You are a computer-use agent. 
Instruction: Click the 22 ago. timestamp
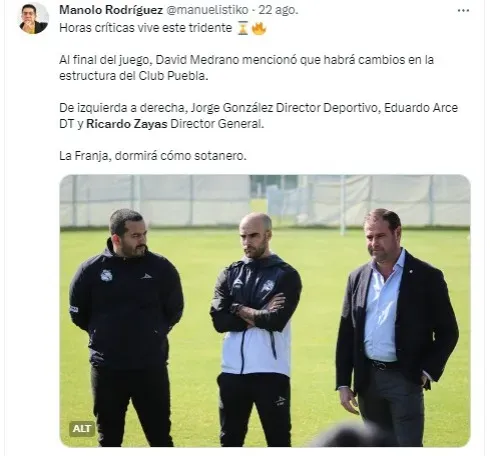click(278, 10)
